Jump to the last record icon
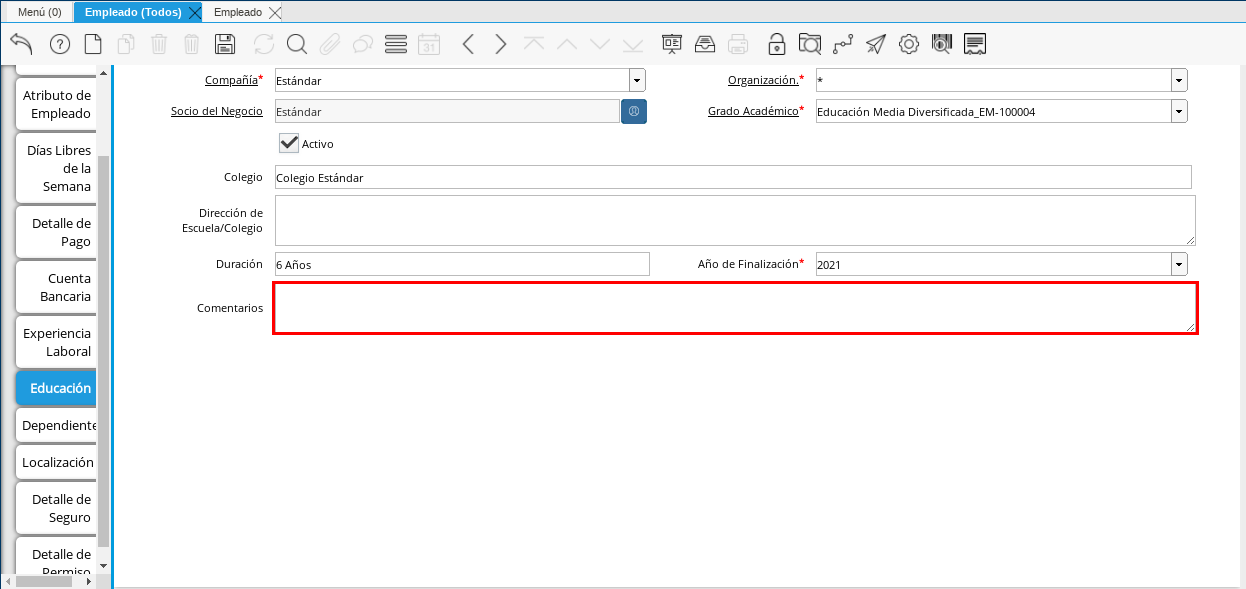 coord(633,44)
